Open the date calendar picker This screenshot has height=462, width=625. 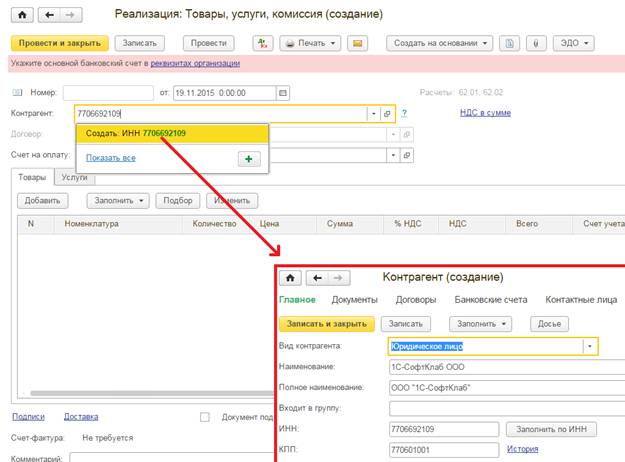point(283,93)
